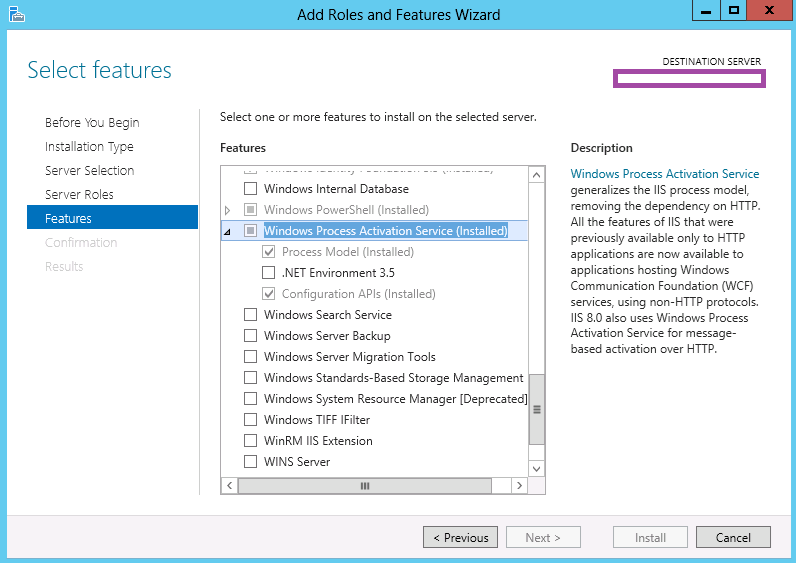Toggle the Windows PowerShell (Installed) checkbox

[x=250, y=210]
